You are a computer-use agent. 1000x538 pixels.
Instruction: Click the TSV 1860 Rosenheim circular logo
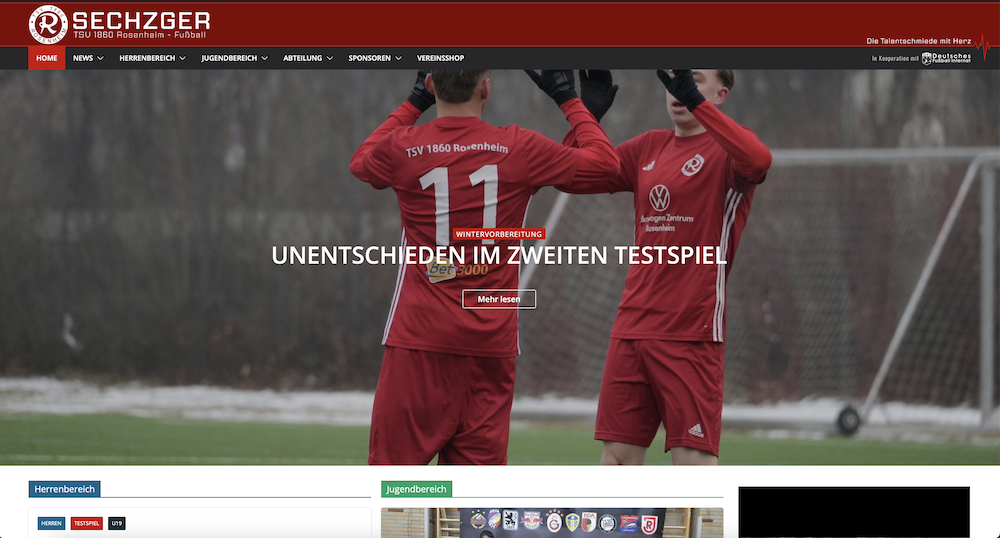(48, 24)
